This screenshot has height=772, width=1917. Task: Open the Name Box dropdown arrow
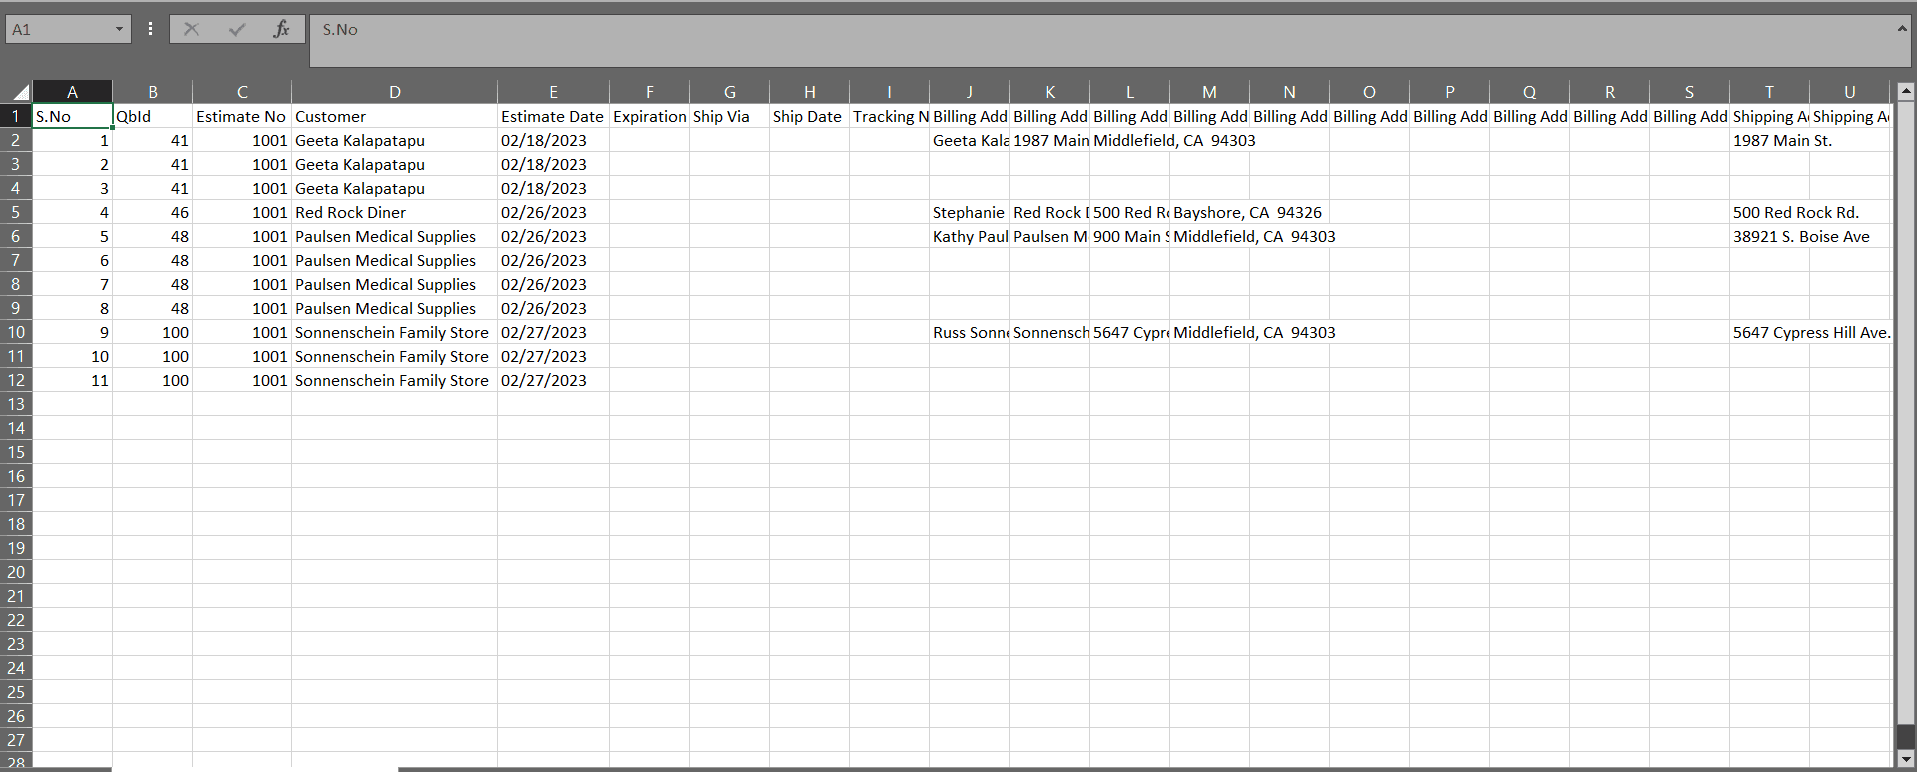[119, 29]
